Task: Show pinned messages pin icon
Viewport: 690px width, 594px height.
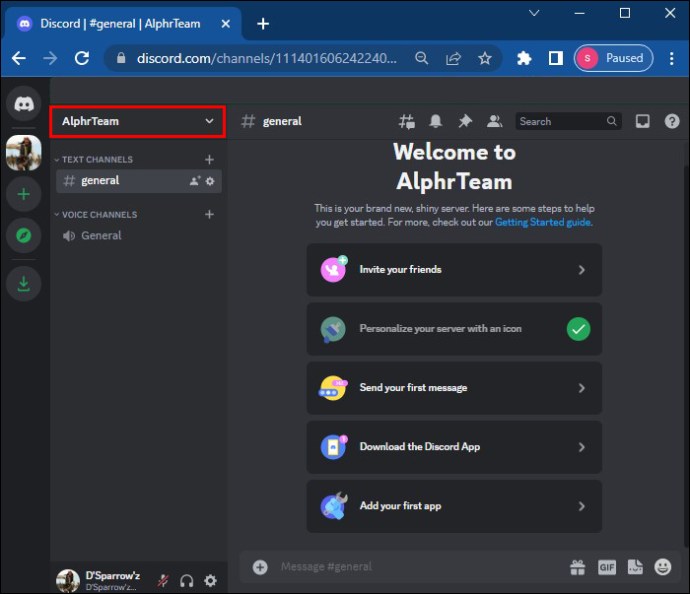Action: coord(465,121)
